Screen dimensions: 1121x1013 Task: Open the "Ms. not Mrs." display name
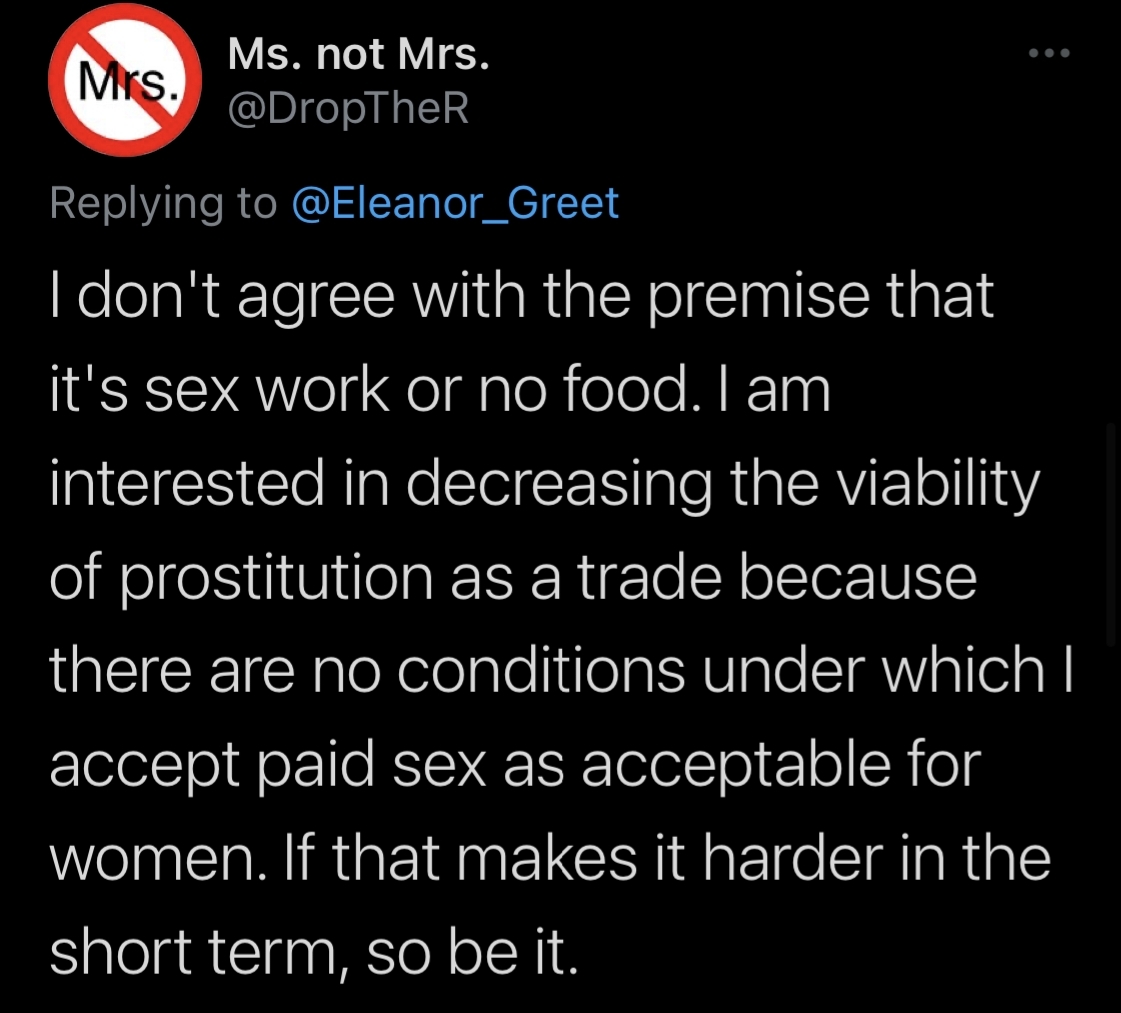(x=358, y=57)
